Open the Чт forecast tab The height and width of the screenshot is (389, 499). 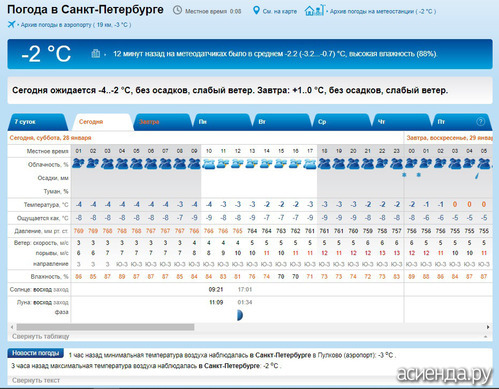[x=401, y=122]
